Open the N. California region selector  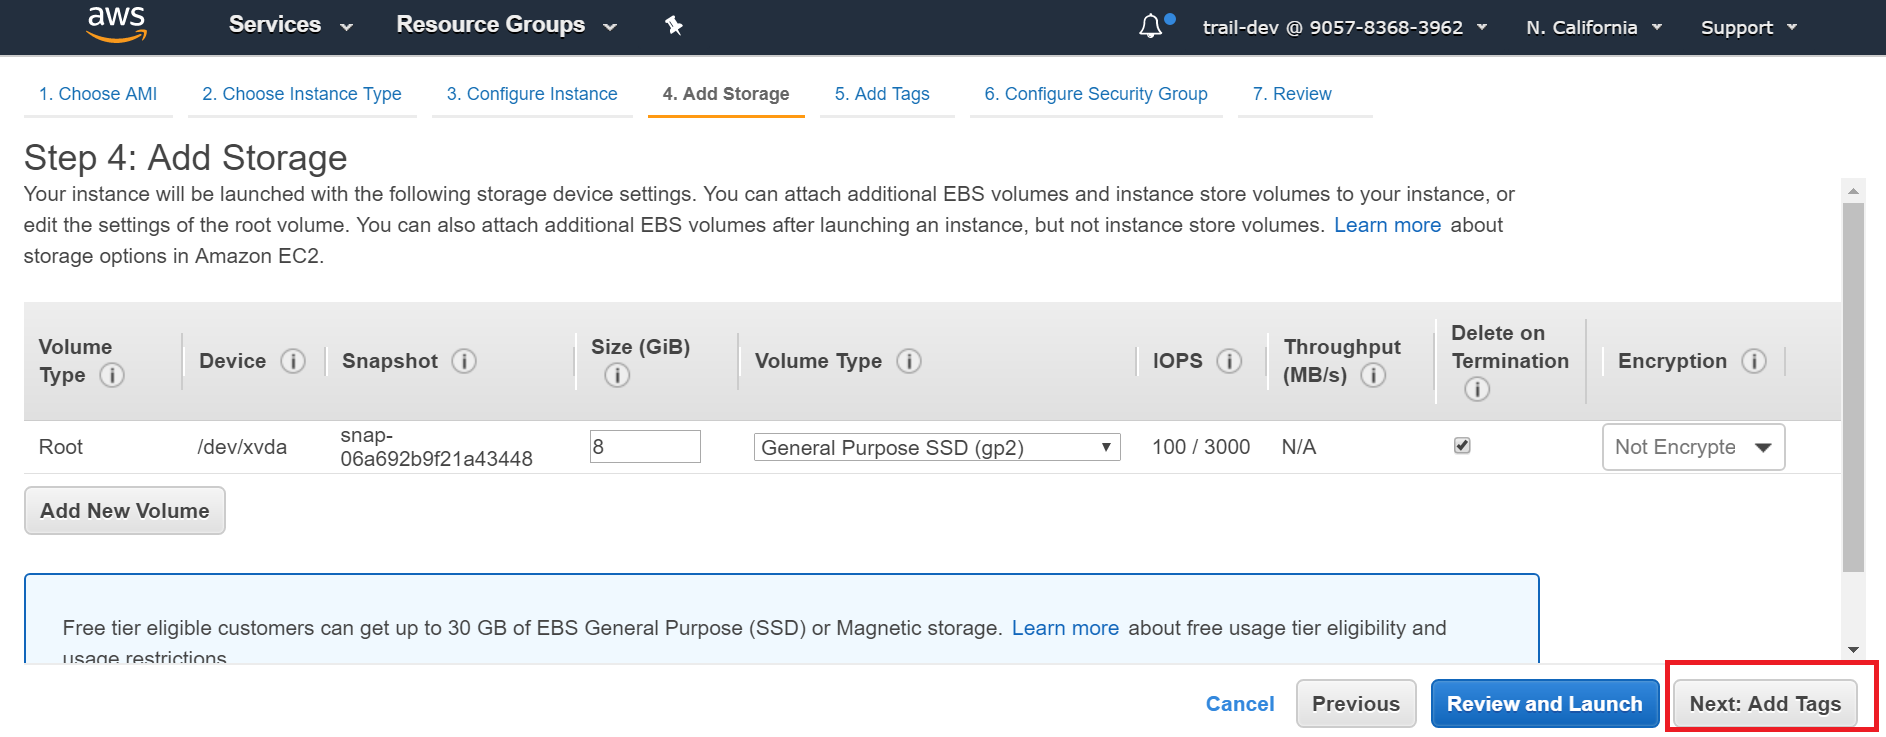(x=1593, y=27)
